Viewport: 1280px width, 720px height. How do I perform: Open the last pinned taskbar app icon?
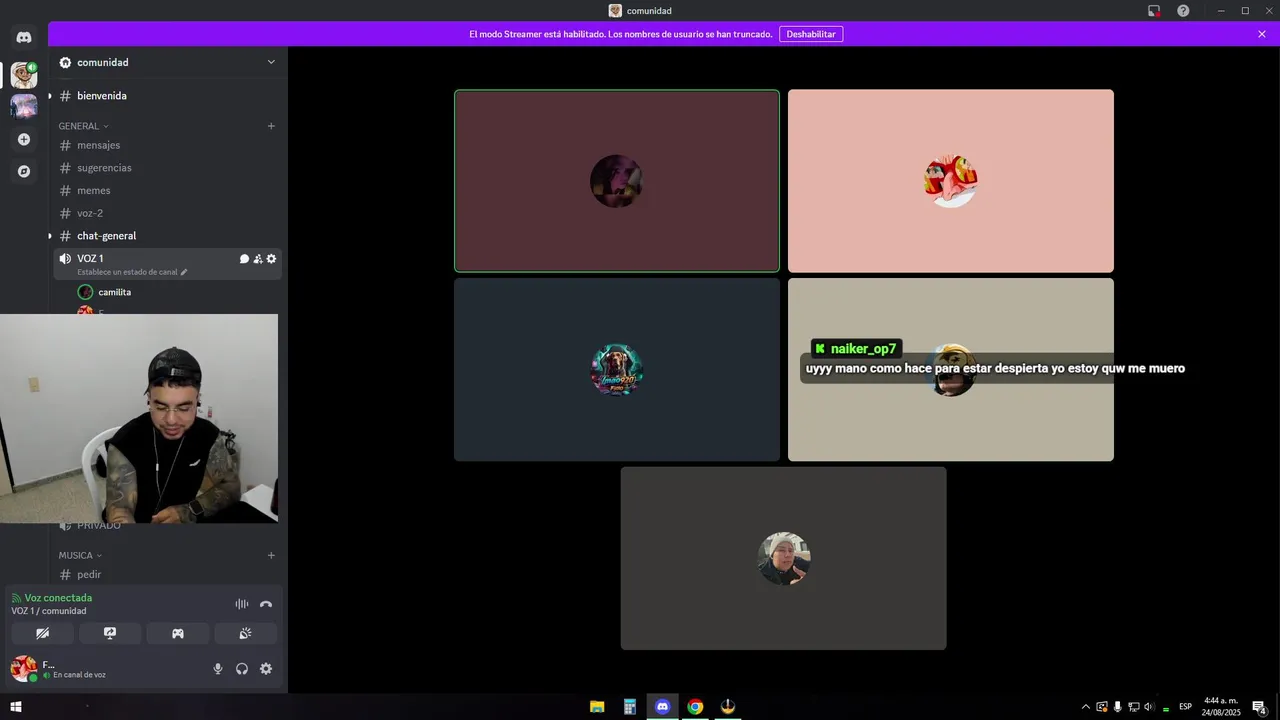tap(728, 707)
